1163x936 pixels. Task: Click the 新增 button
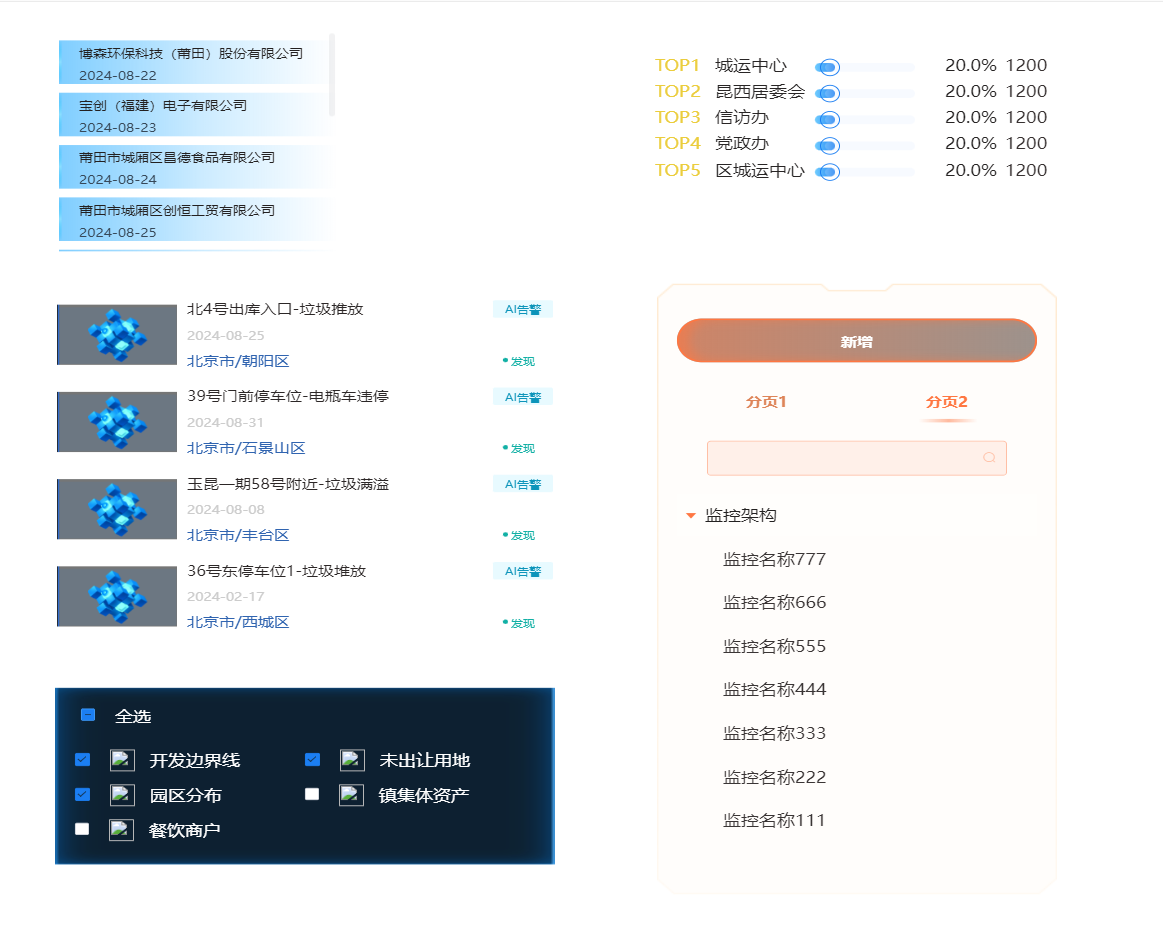(x=856, y=341)
